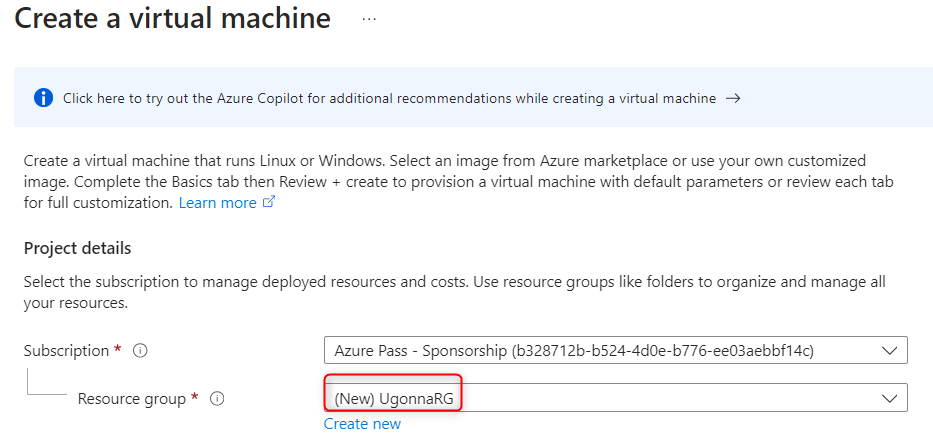Click the Create a virtual machine title

pos(172,19)
